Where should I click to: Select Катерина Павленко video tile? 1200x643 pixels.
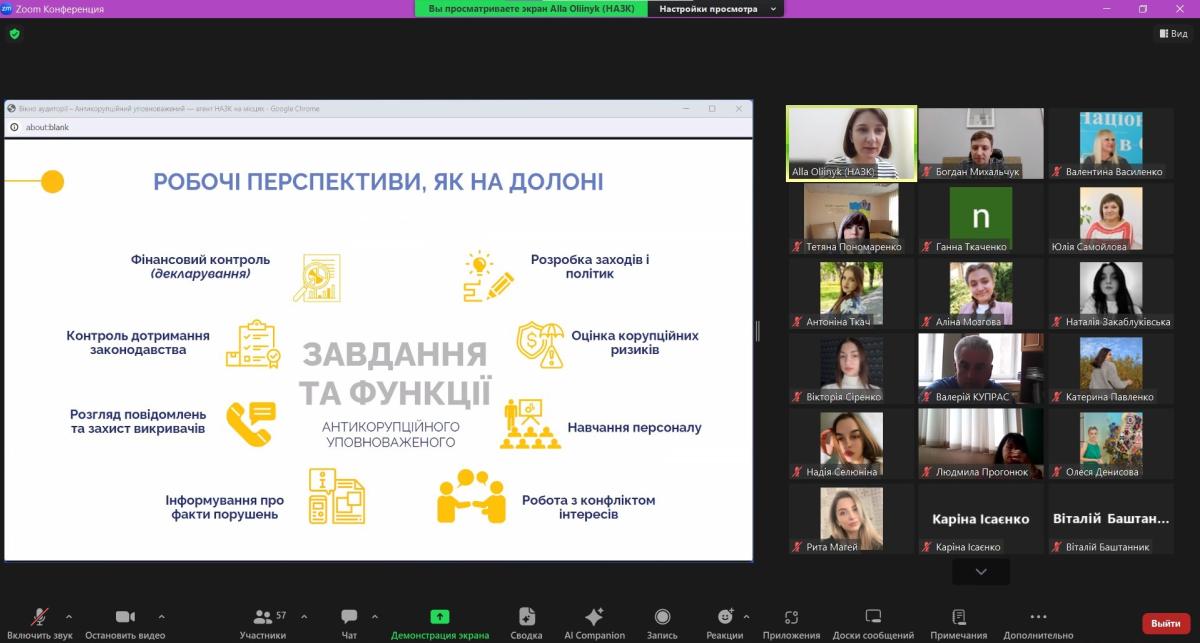click(1111, 368)
